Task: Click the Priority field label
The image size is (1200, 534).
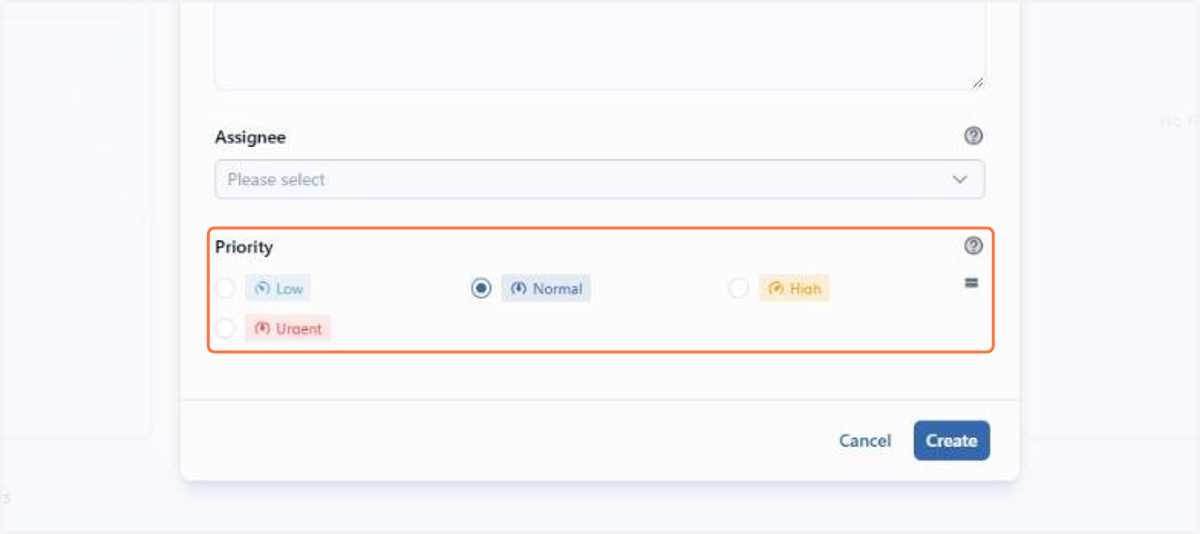Action: pos(244,246)
